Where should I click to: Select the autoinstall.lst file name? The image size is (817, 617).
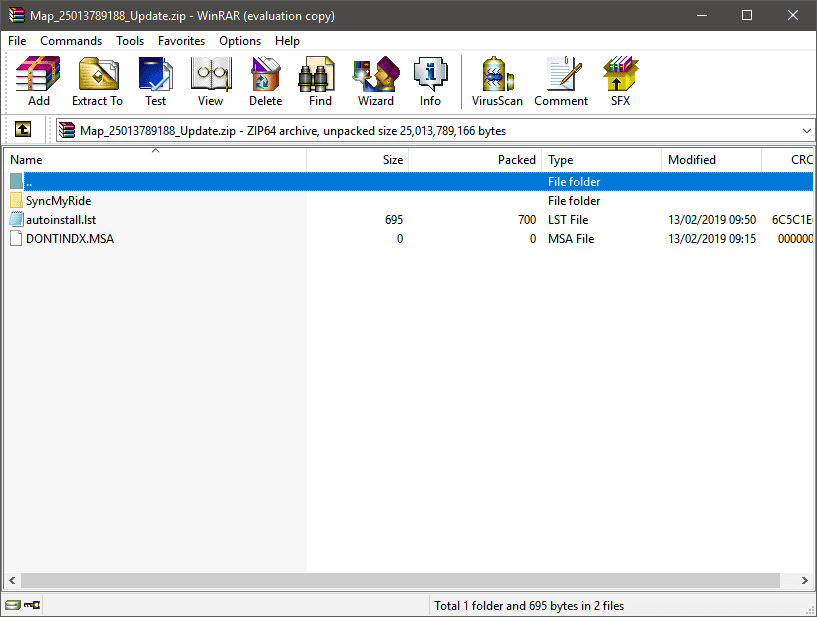61,220
